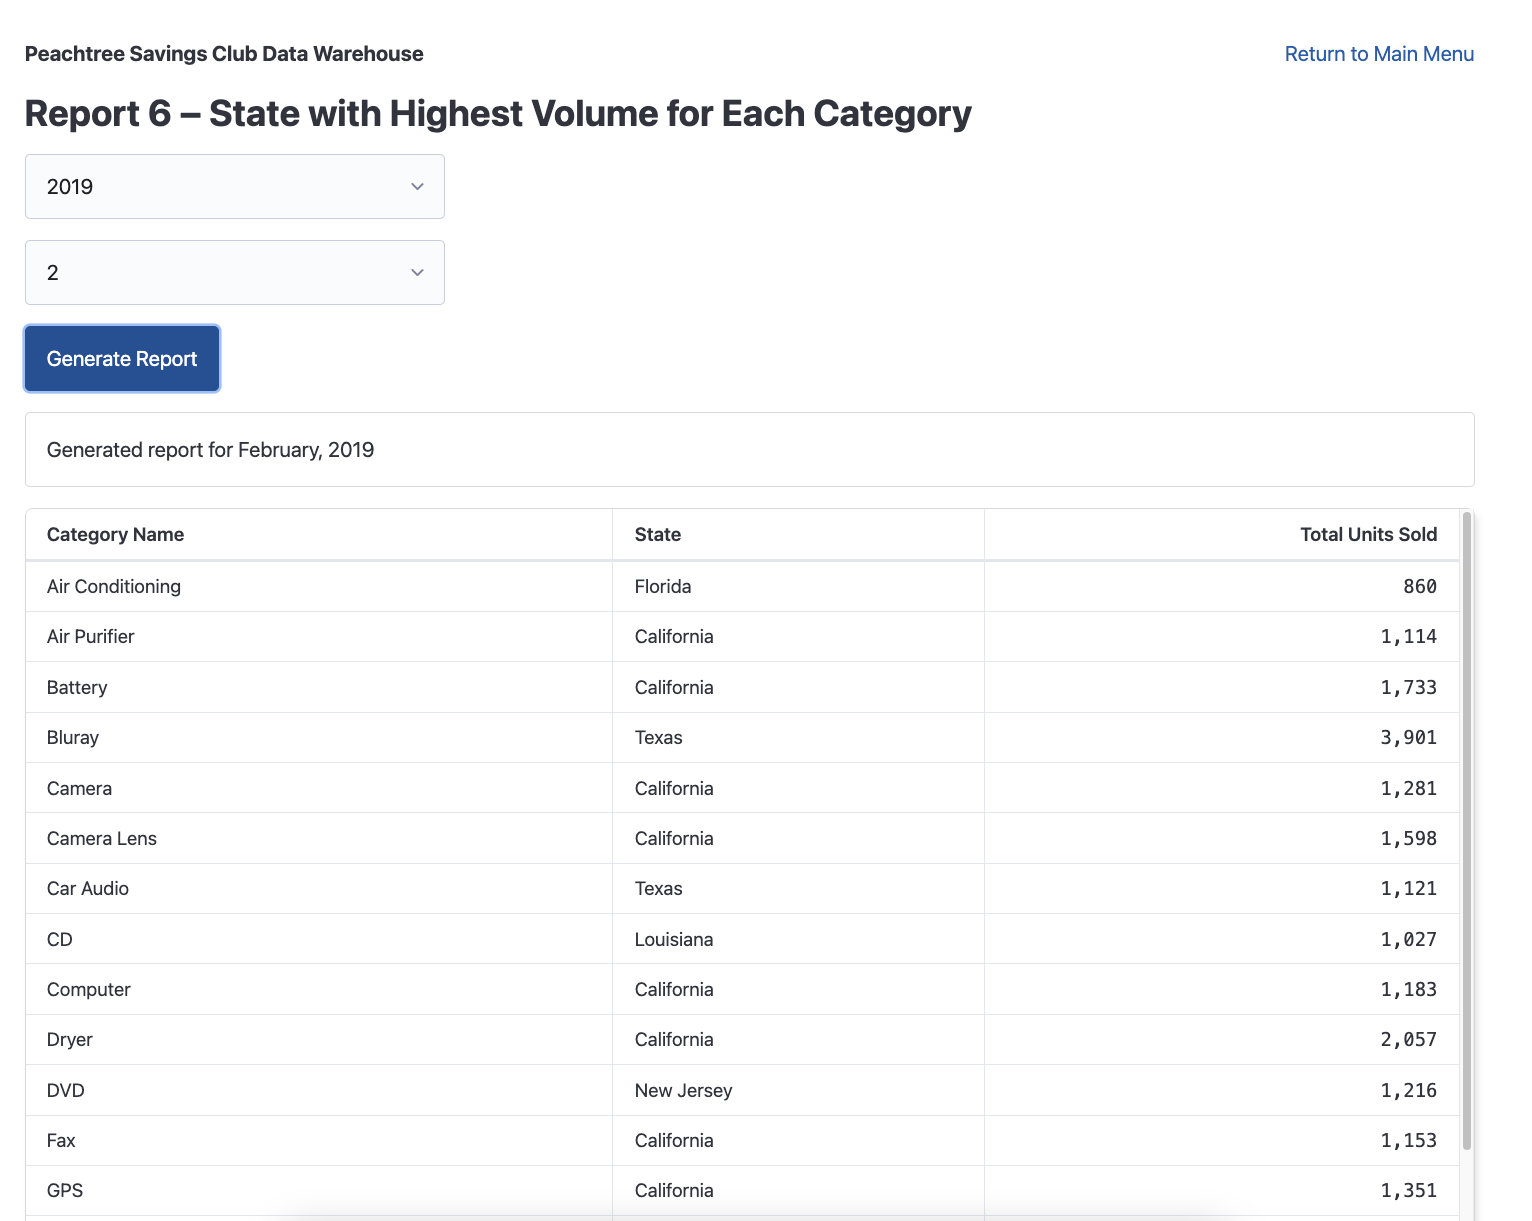Image resolution: width=1532 pixels, height=1221 pixels.
Task: Click the Total Units Sold column header
Action: click(1368, 534)
